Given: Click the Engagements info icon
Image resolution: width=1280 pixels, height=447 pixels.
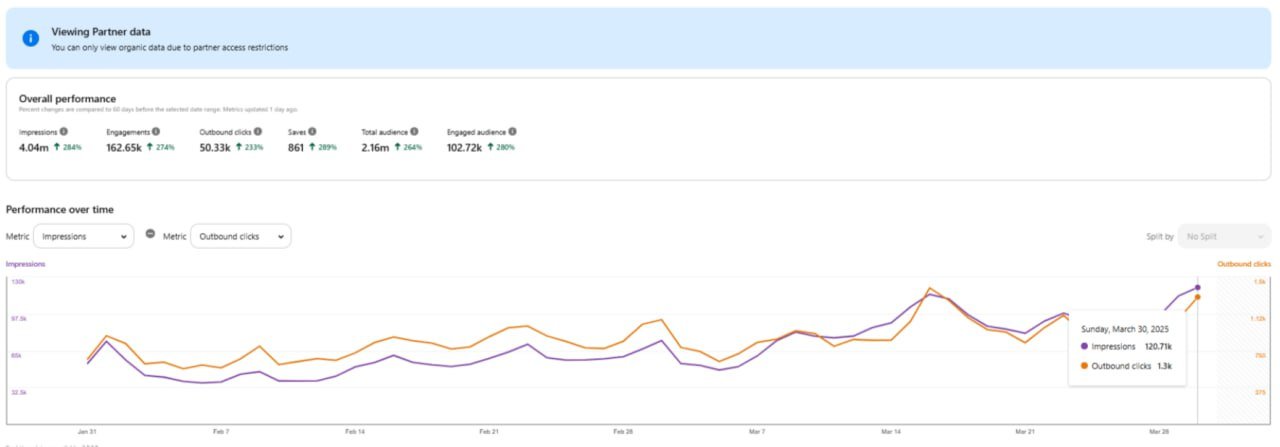Looking at the screenshot, I should click(x=157, y=131).
